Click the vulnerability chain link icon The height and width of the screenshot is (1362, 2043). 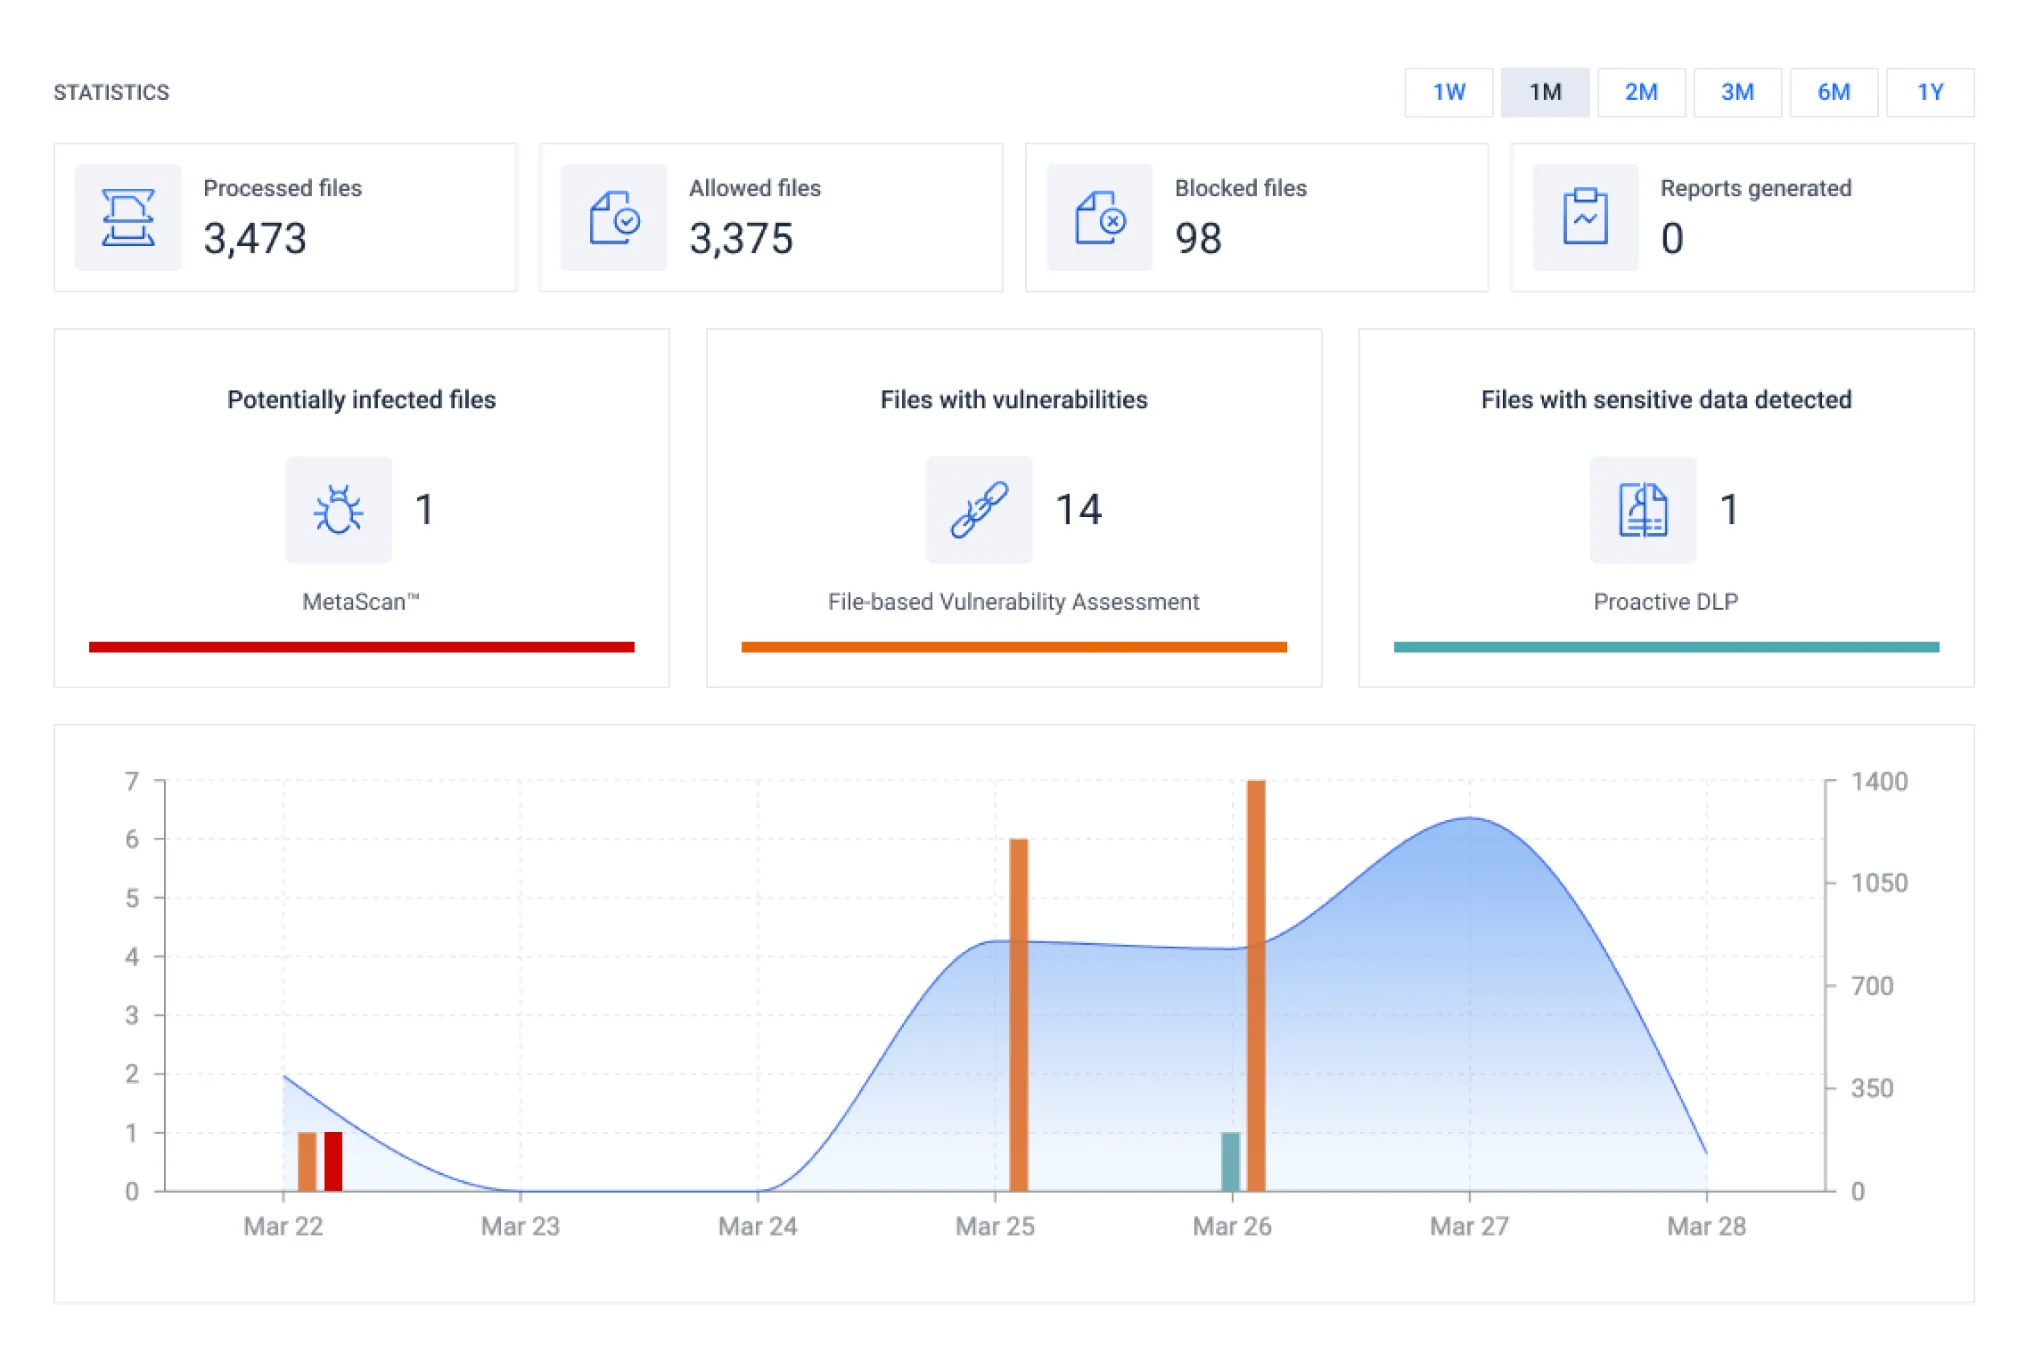coord(978,510)
